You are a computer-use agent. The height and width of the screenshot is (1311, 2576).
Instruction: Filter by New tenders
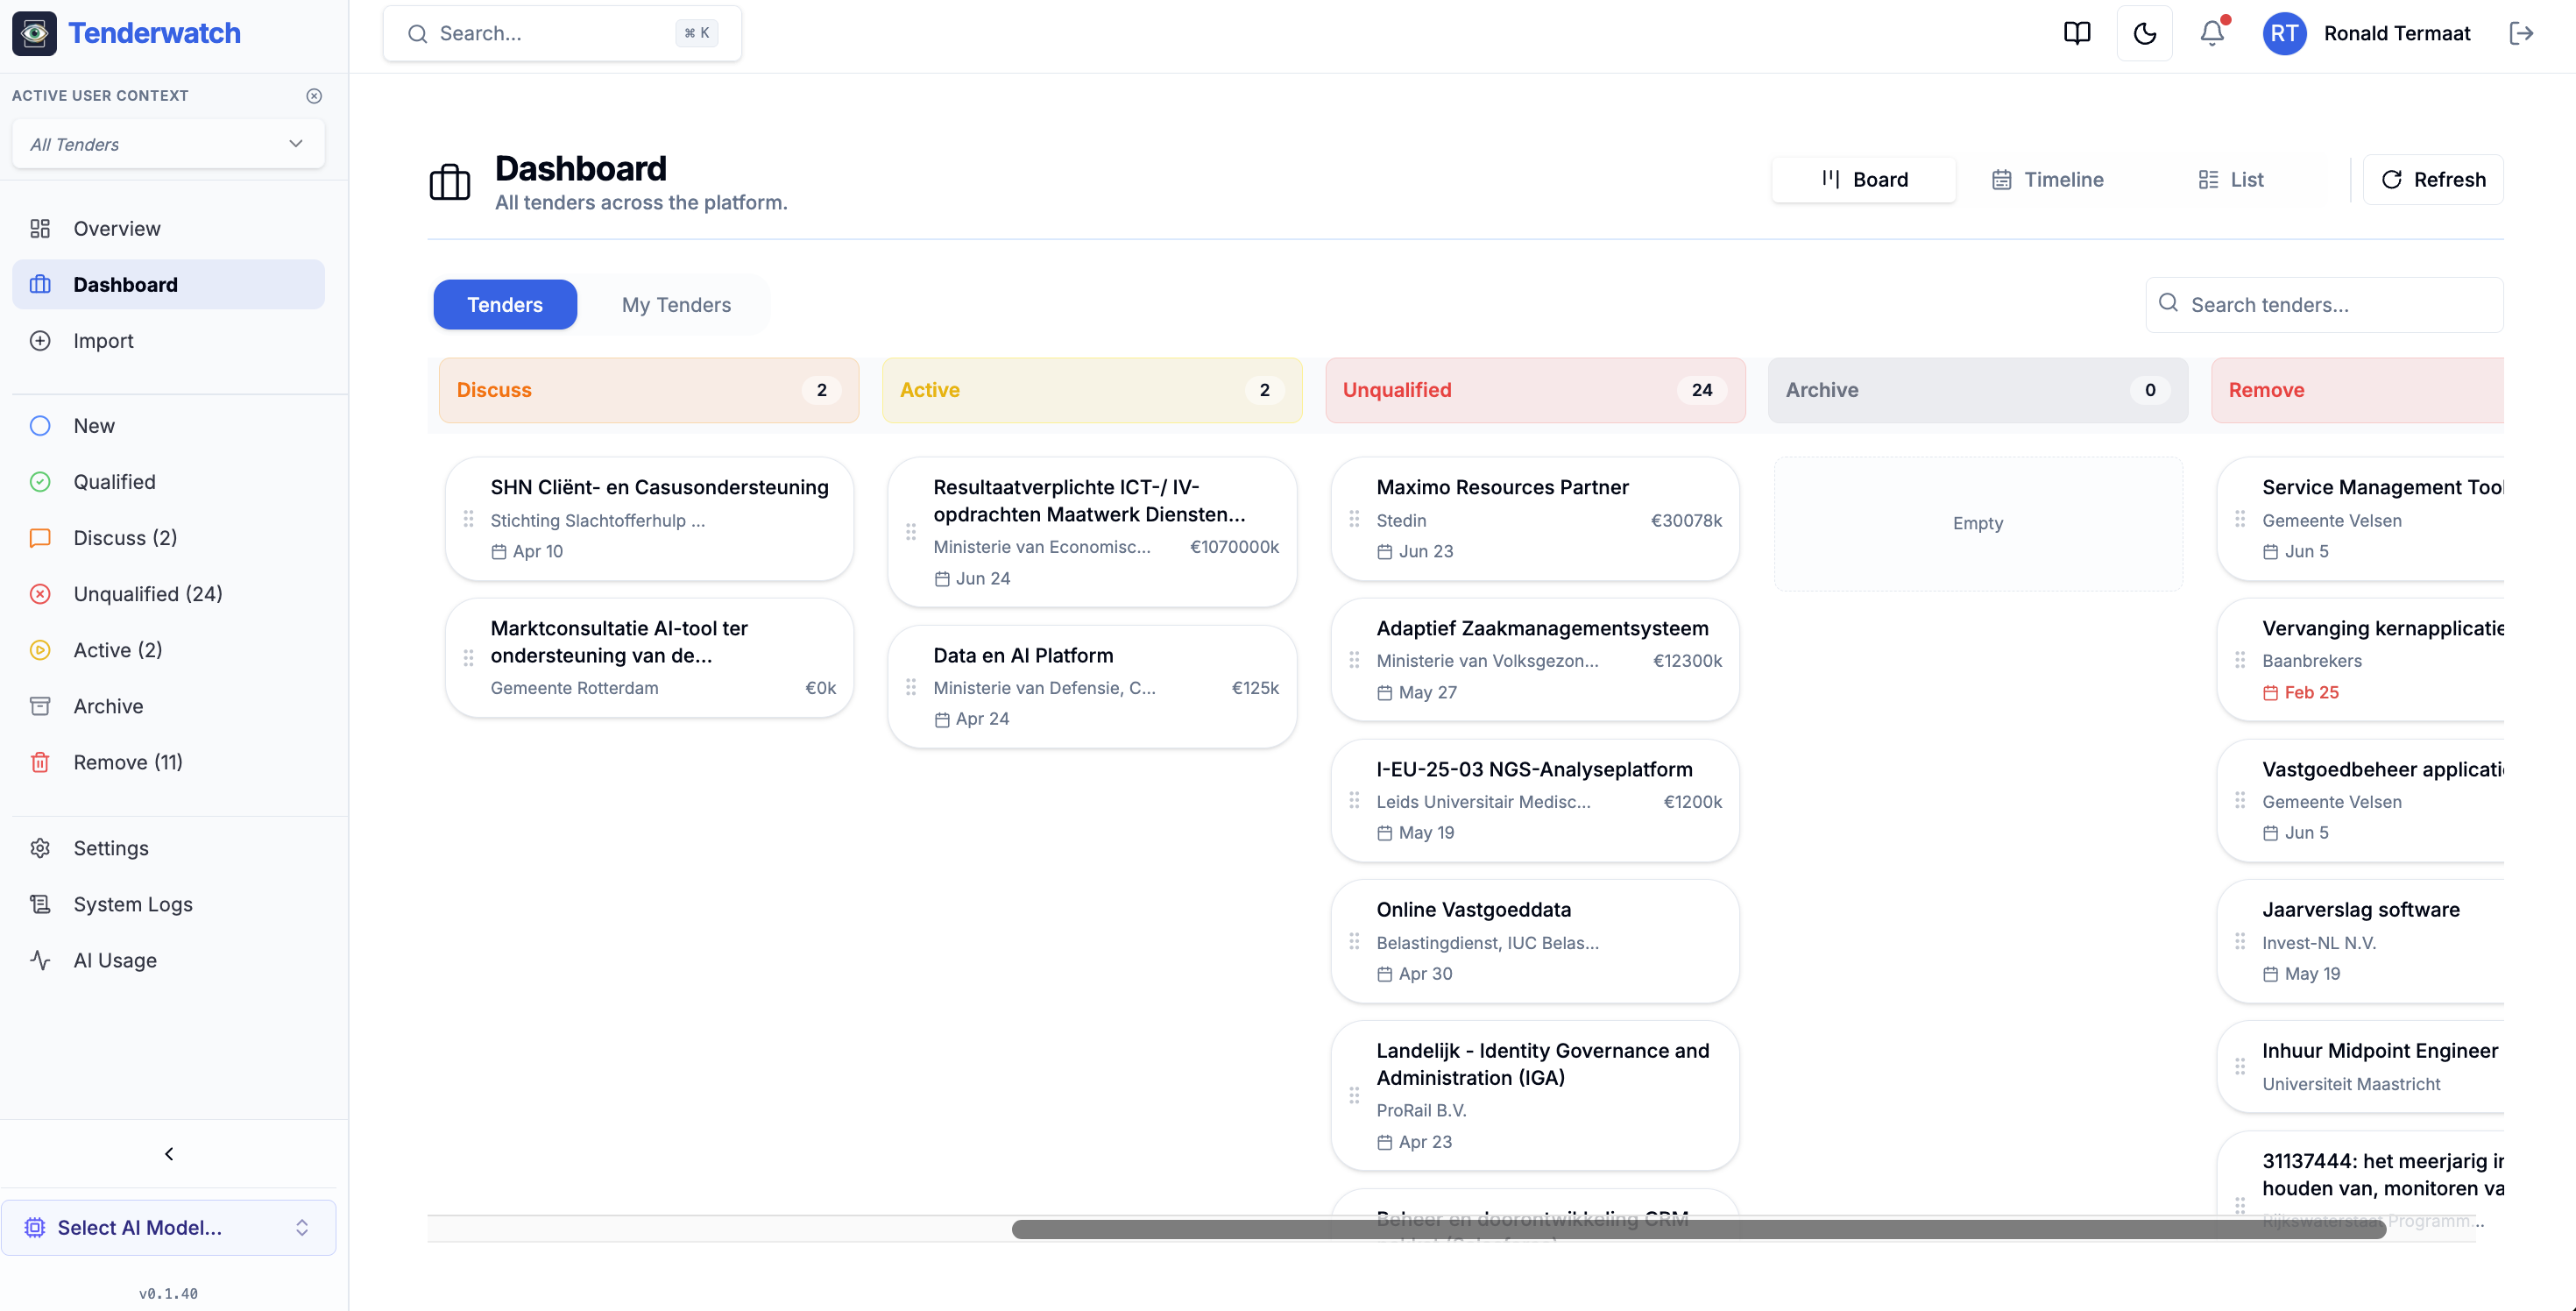pyautogui.click(x=168, y=425)
